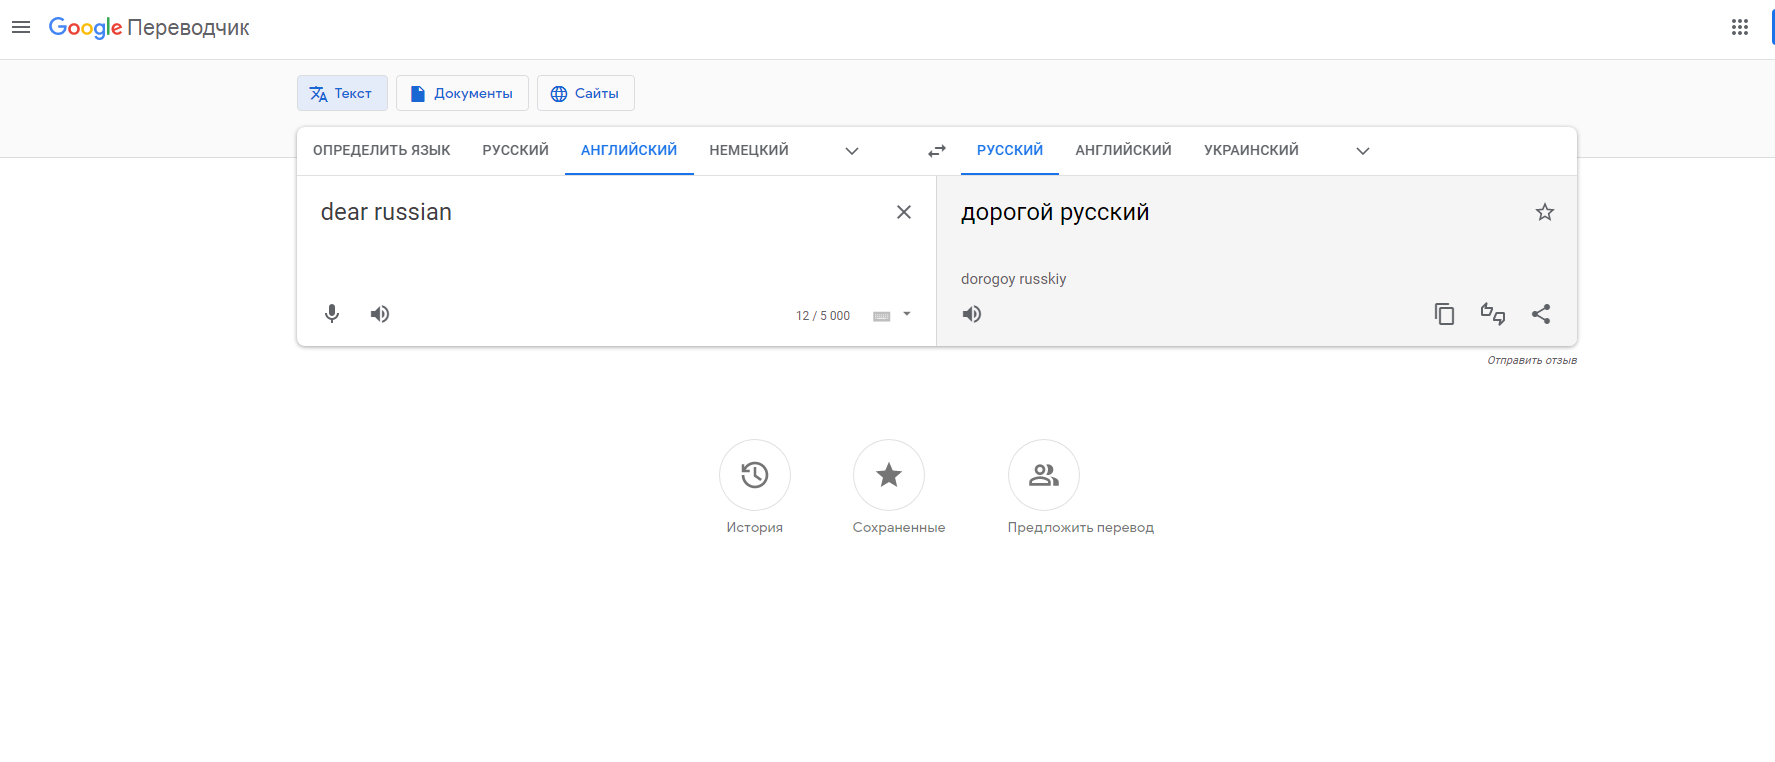Viewport: 1775px width, 762px height.
Task: Save translation with star icon
Action: point(1545,212)
